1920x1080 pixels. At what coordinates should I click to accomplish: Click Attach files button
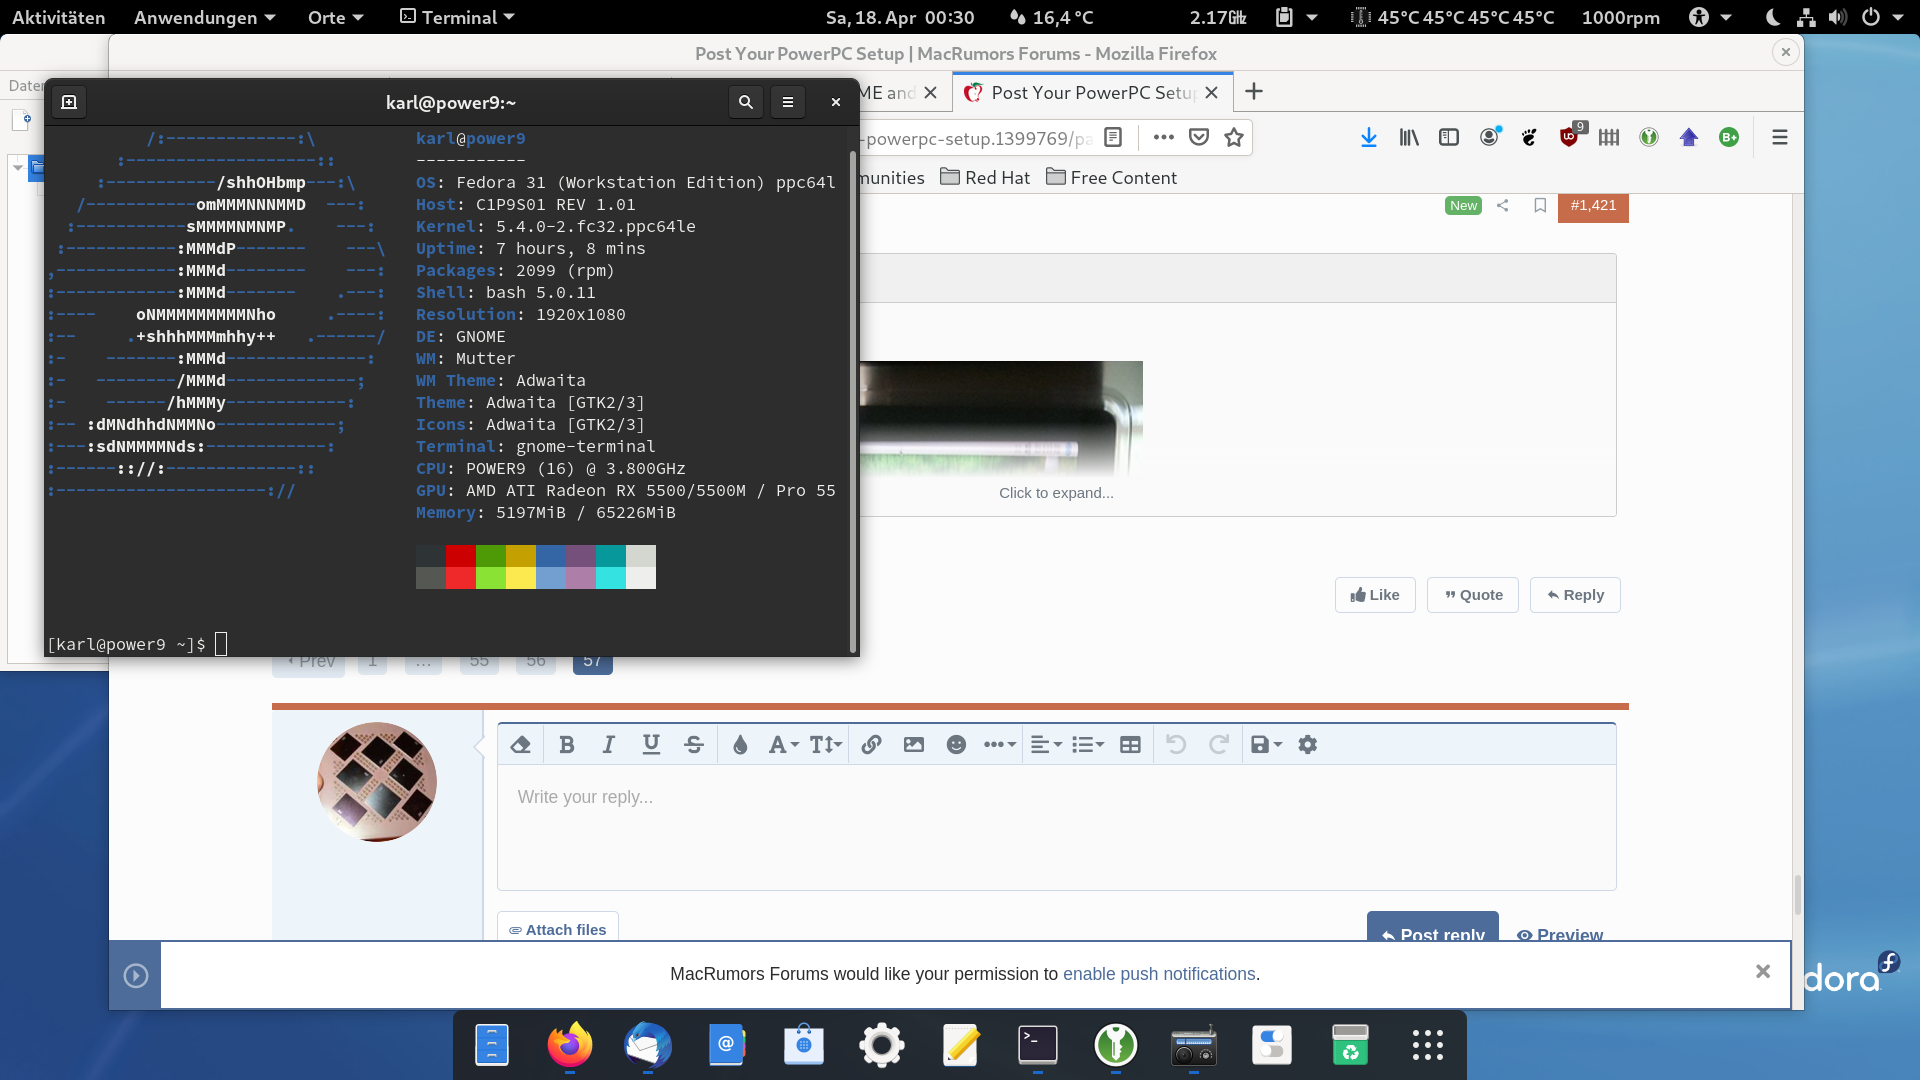click(558, 928)
